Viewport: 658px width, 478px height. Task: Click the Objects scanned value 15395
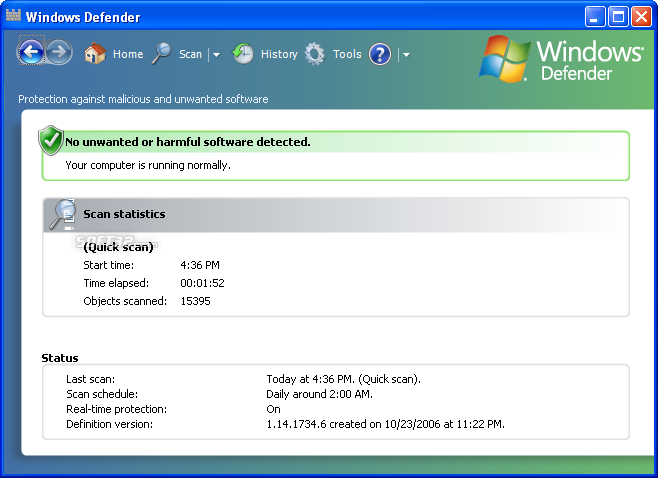tap(196, 301)
